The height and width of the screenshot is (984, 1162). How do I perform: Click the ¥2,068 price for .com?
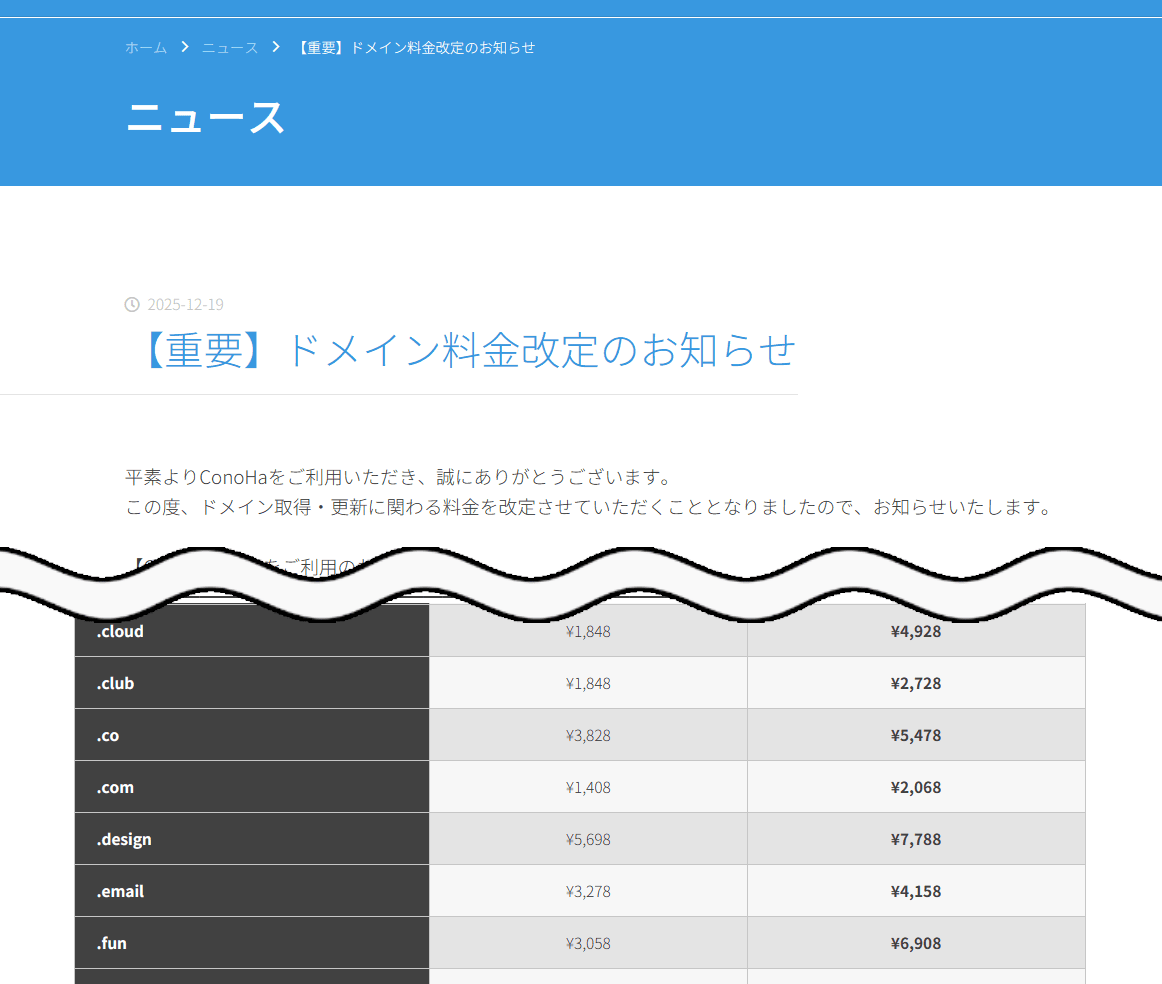pyautogui.click(x=916, y=787)
